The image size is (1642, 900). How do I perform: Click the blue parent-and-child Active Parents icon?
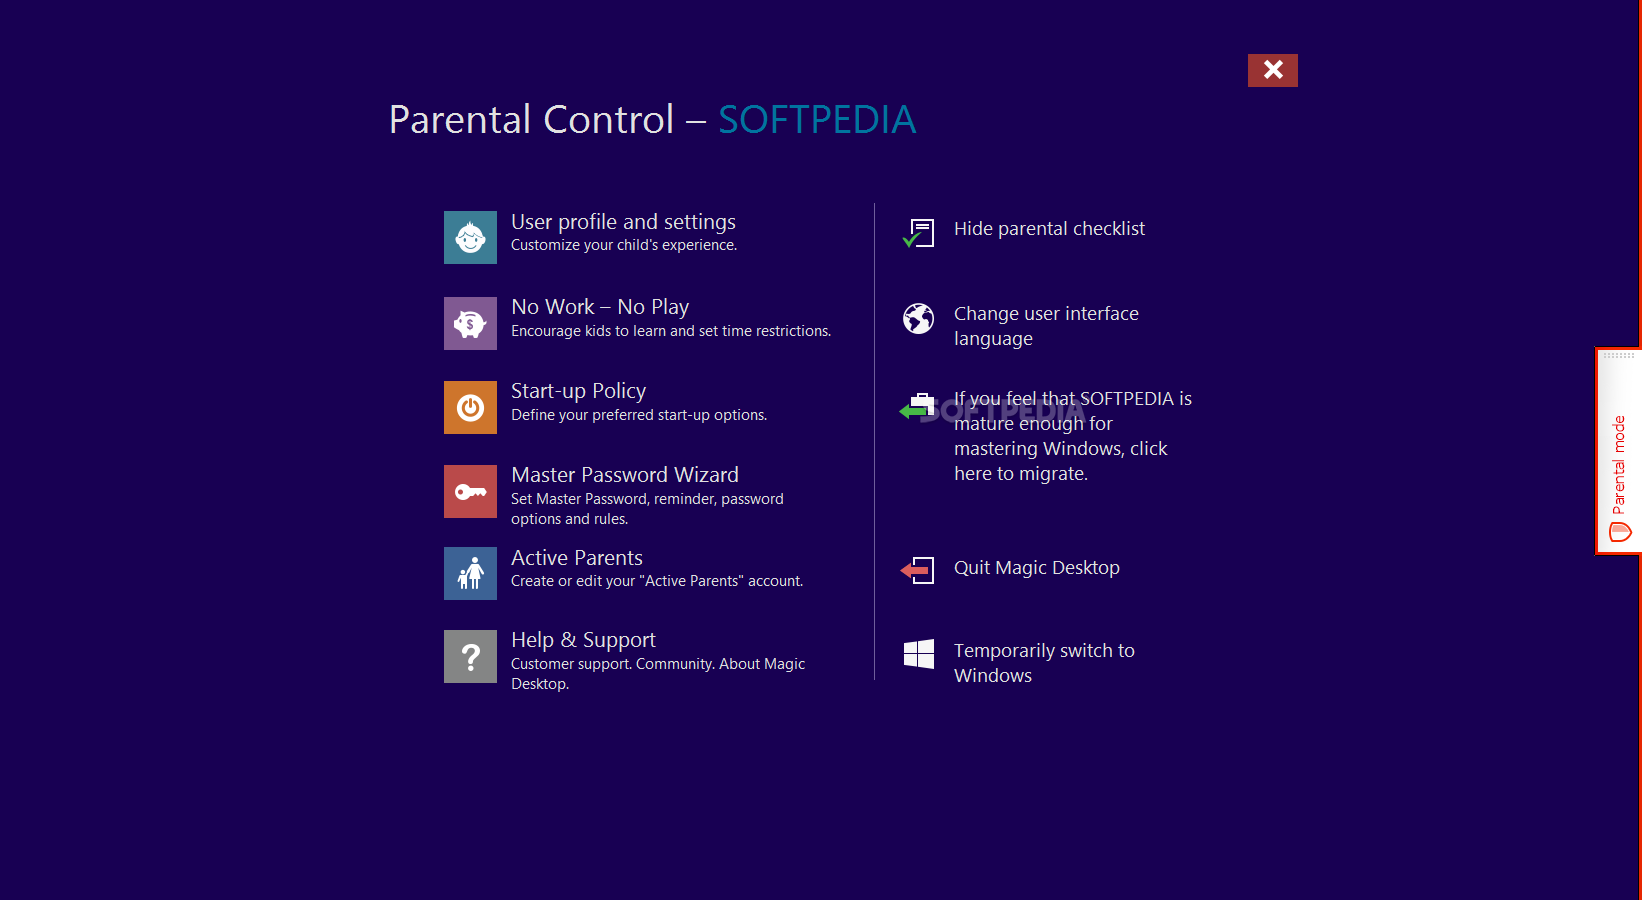pyautogui.click(x=470, y=573)
